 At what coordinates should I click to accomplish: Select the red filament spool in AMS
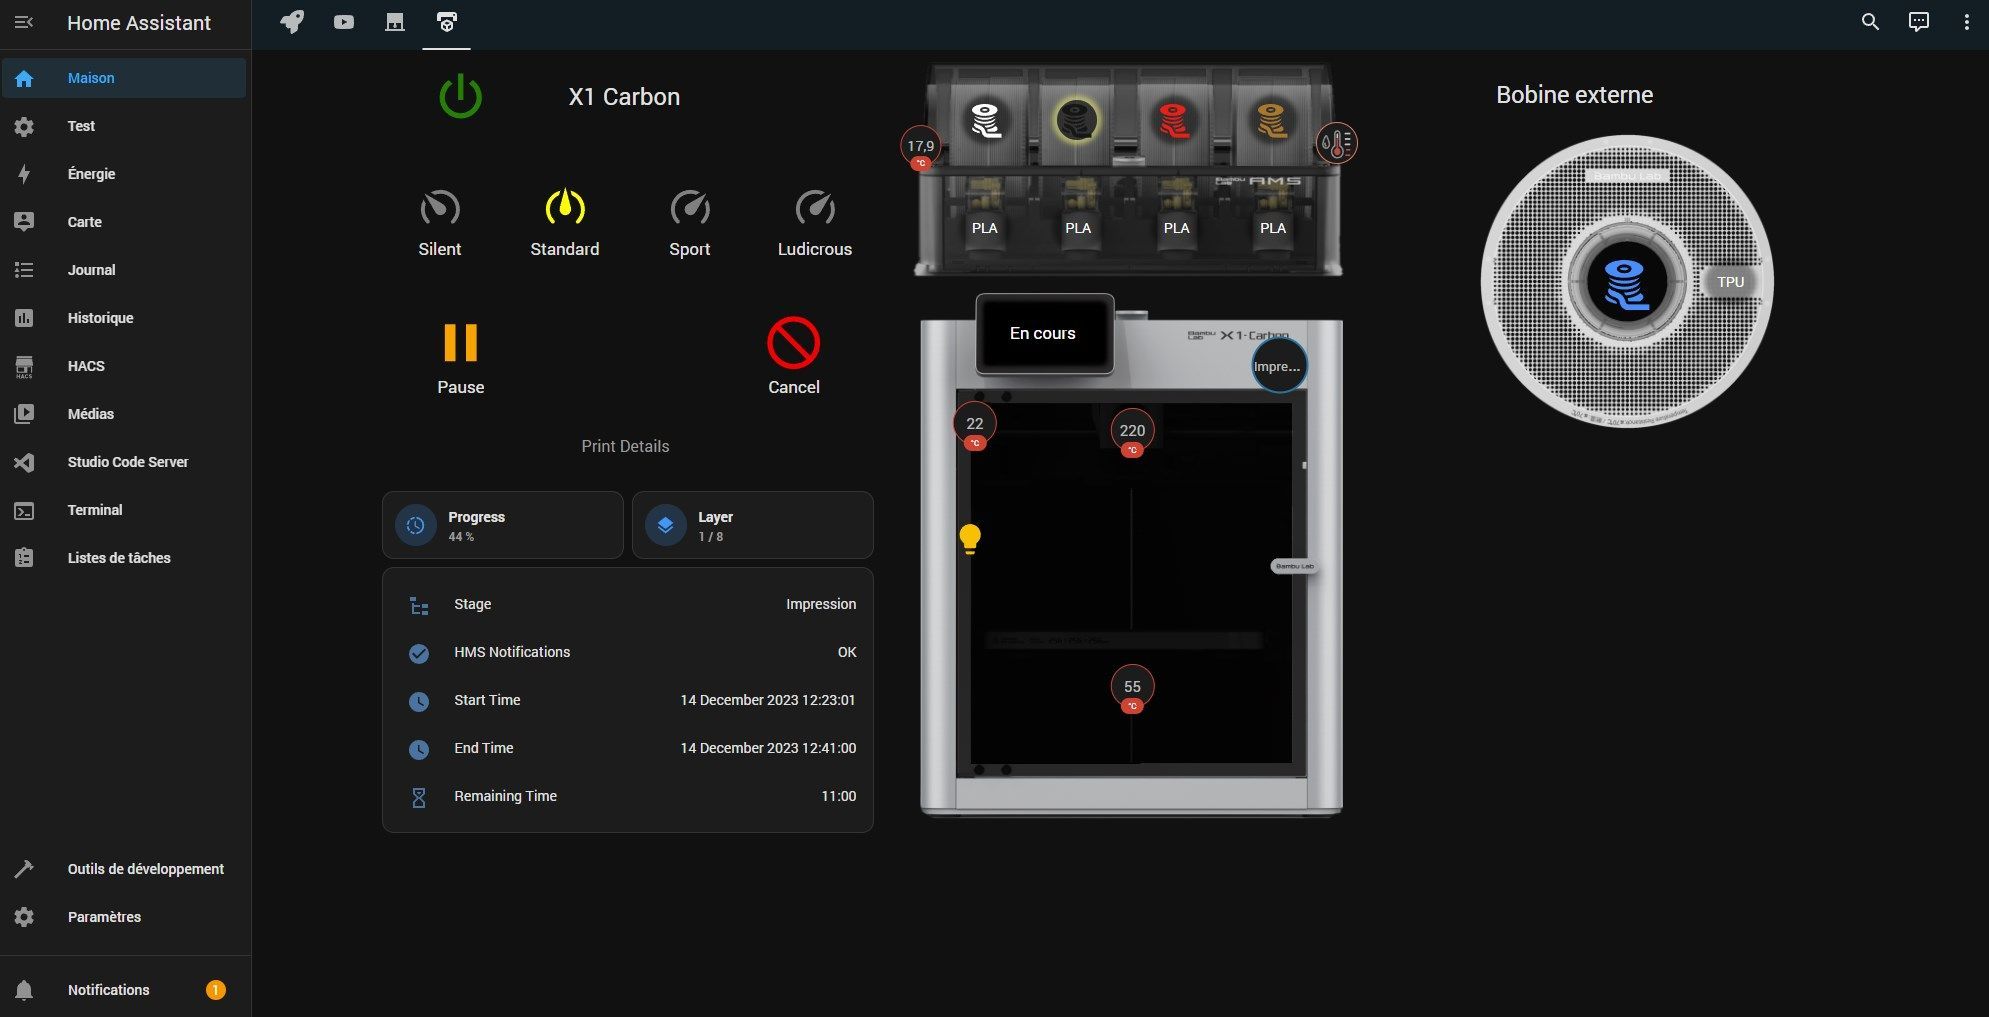(x=1174, y=121)
